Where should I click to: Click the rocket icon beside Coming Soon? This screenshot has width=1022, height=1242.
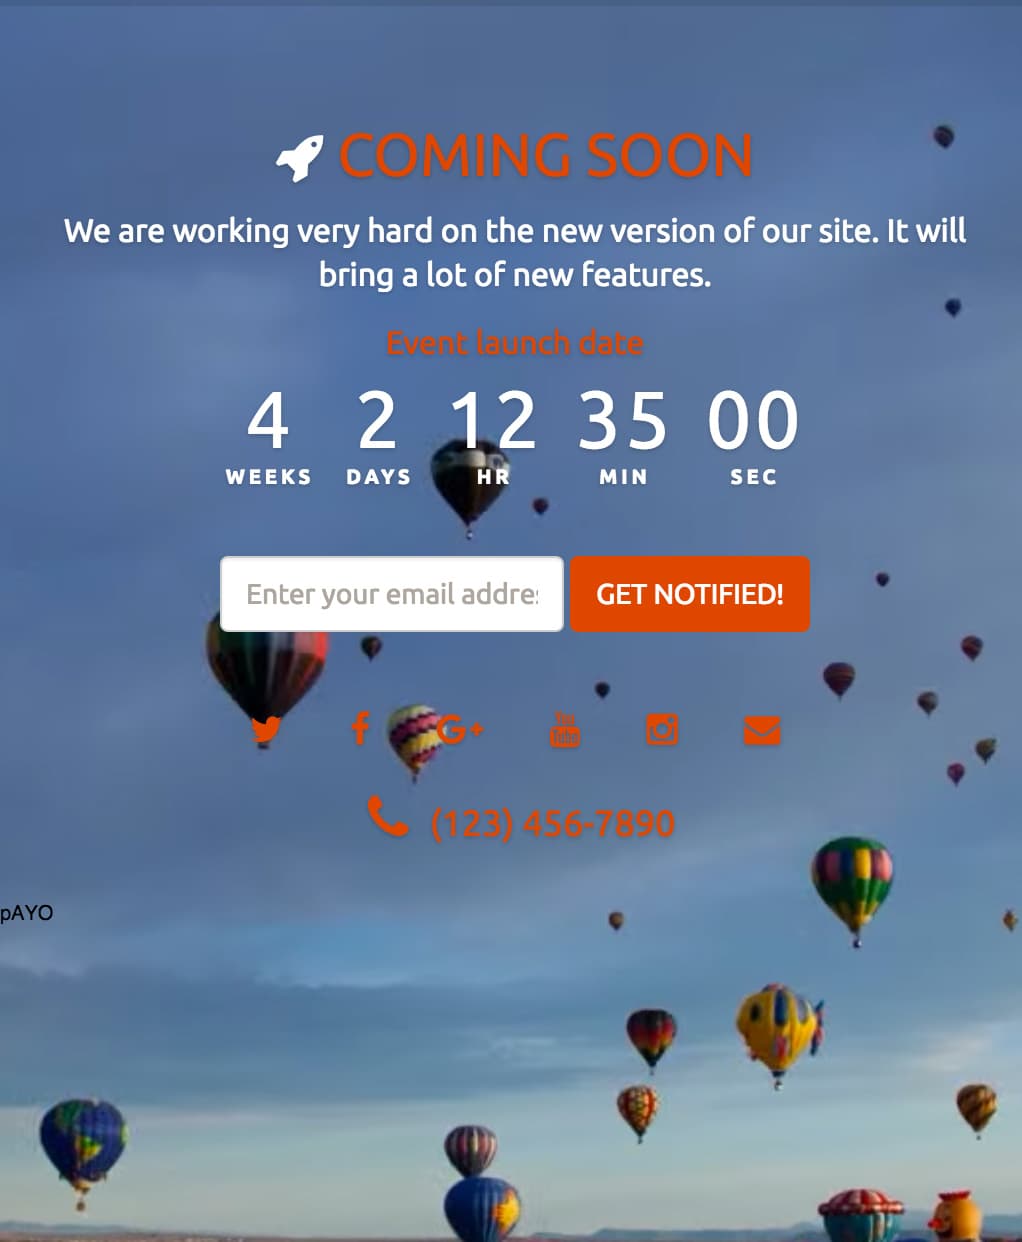pyautogui.click(x=300, y=158)
